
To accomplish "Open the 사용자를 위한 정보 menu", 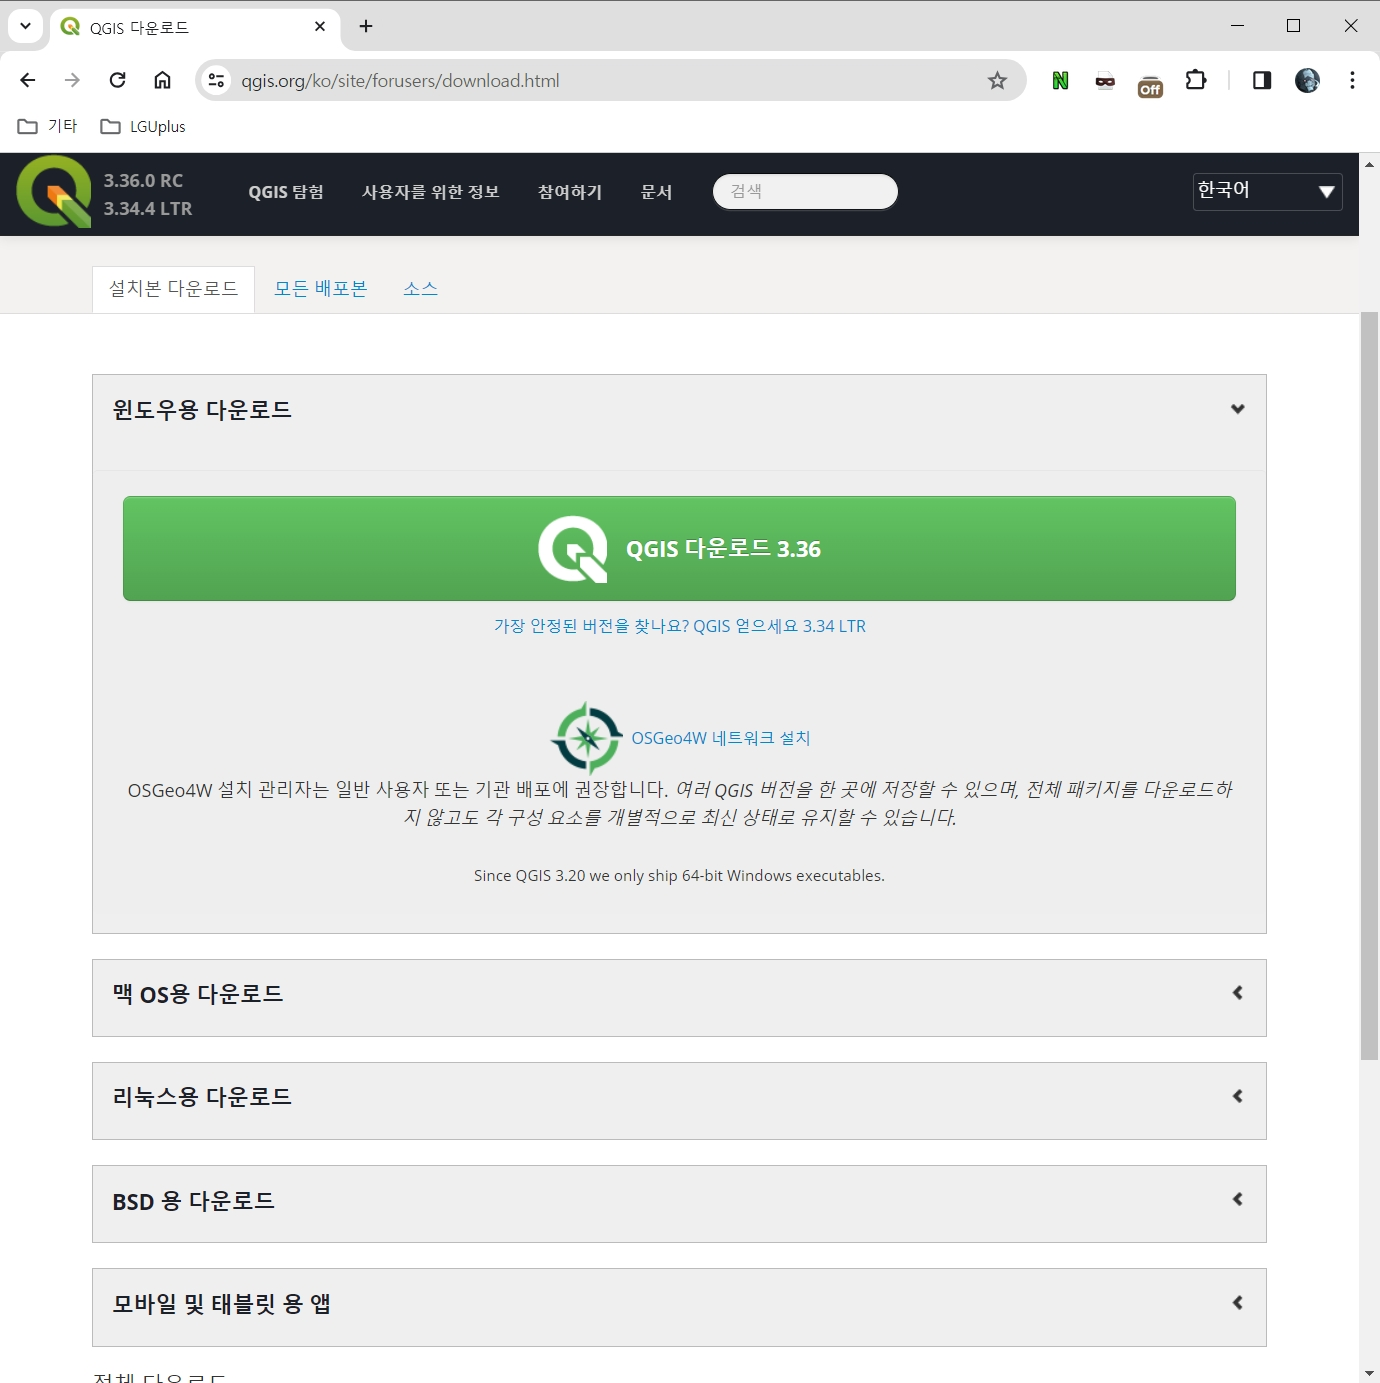I will click(x=430, y=192).
